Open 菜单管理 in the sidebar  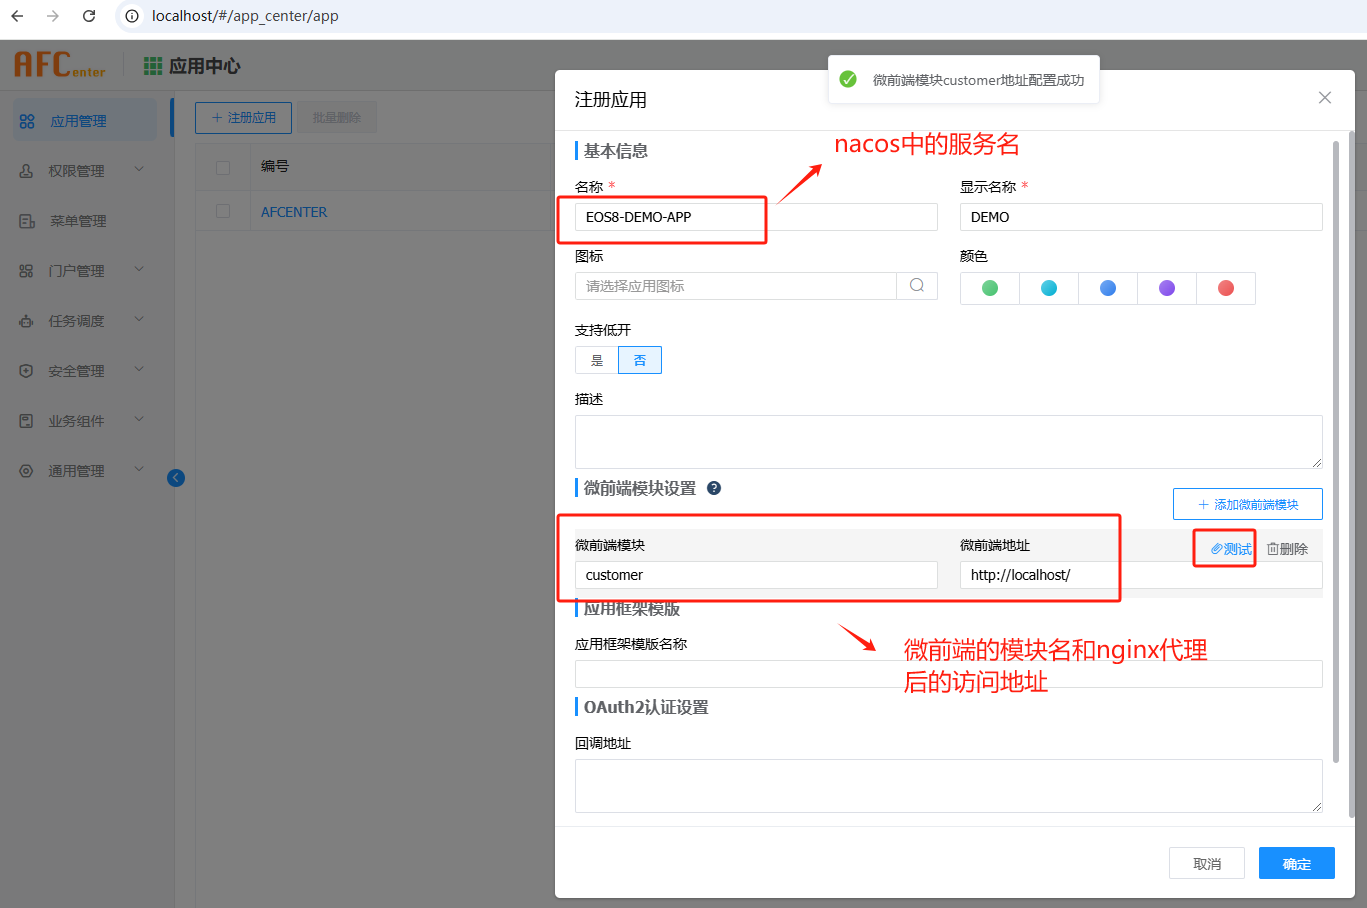tap(78, 221)
